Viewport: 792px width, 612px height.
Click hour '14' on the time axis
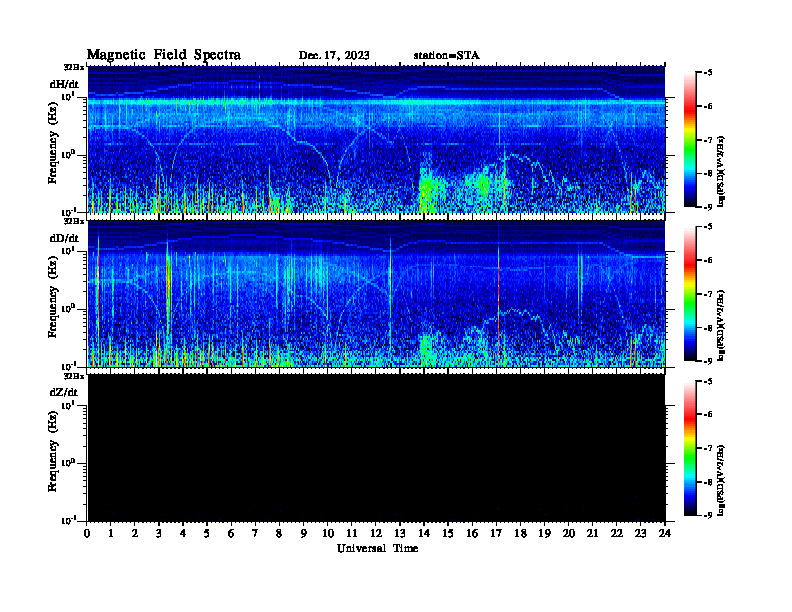424,533
